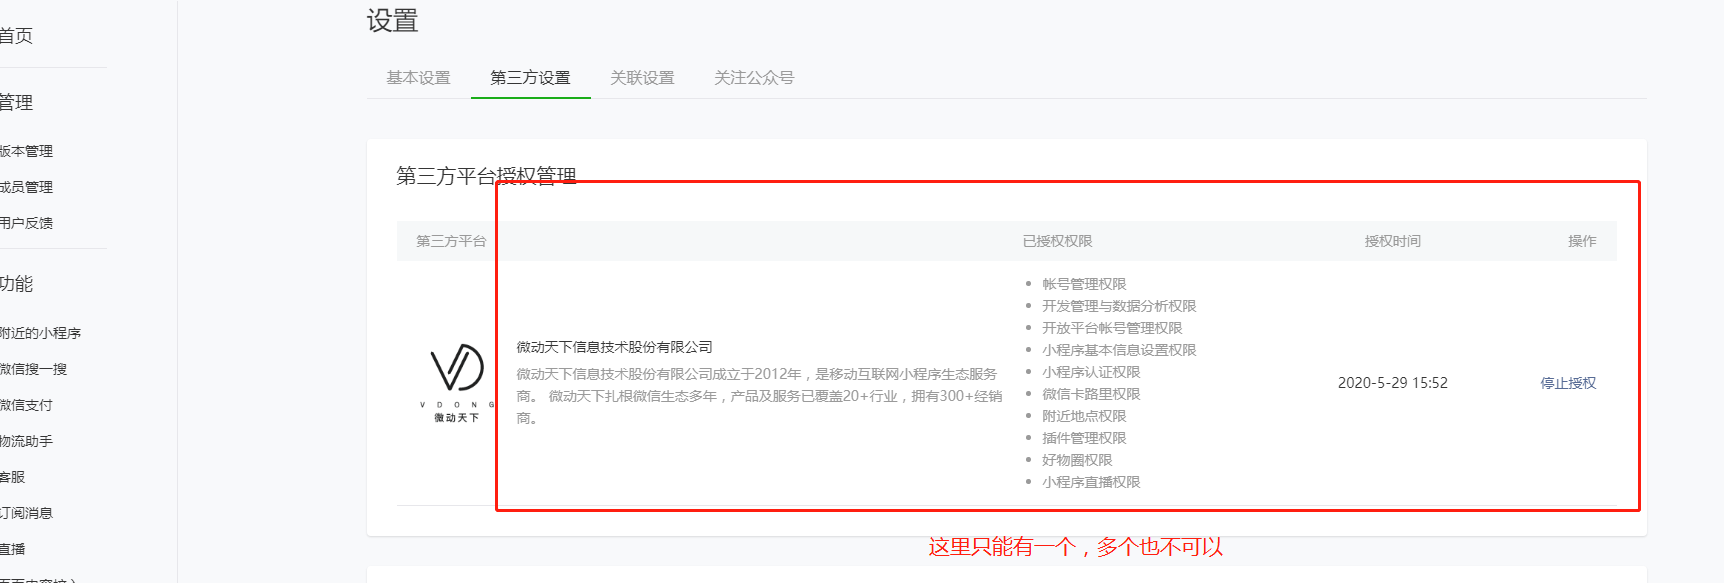1724x583 pixels.
Task: Click the 第三方平台 column header
Action: click(x=451, y=241)
